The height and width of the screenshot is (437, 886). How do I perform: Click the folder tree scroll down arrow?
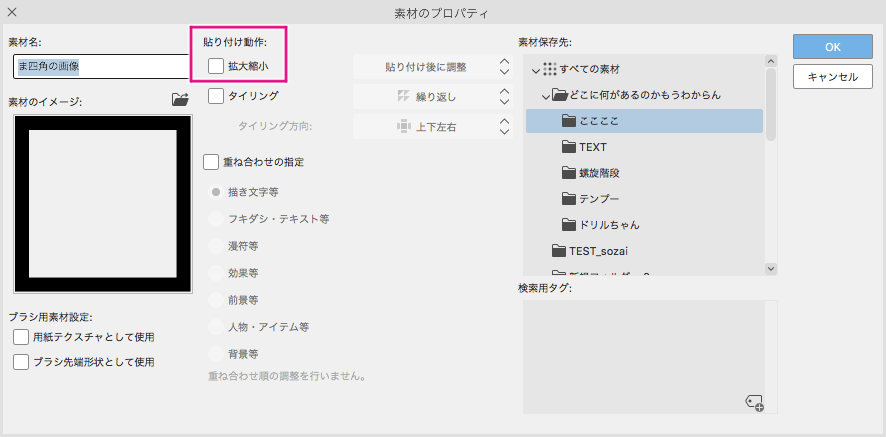point(771,269)
